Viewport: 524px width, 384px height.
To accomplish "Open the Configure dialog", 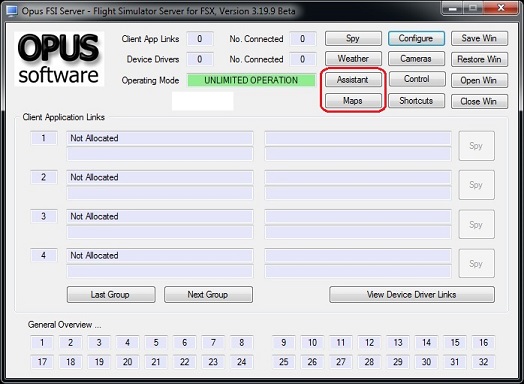I will click(416, 38).
